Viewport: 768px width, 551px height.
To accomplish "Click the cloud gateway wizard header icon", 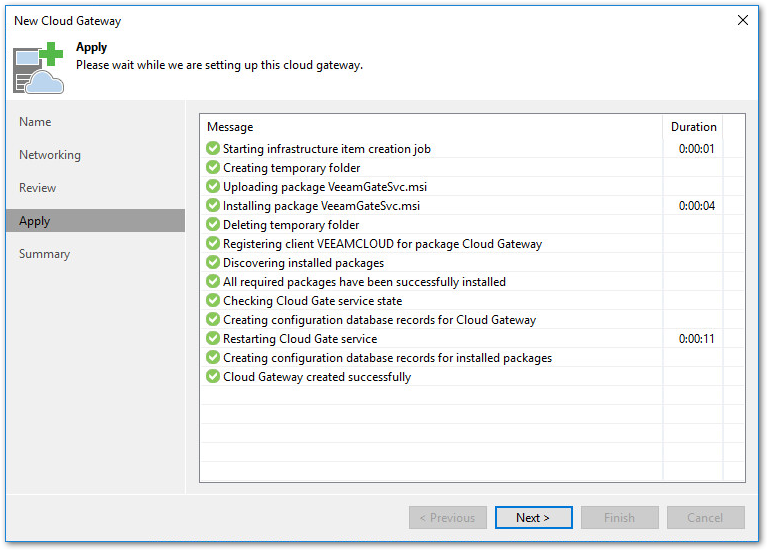I will coord(38,67).
